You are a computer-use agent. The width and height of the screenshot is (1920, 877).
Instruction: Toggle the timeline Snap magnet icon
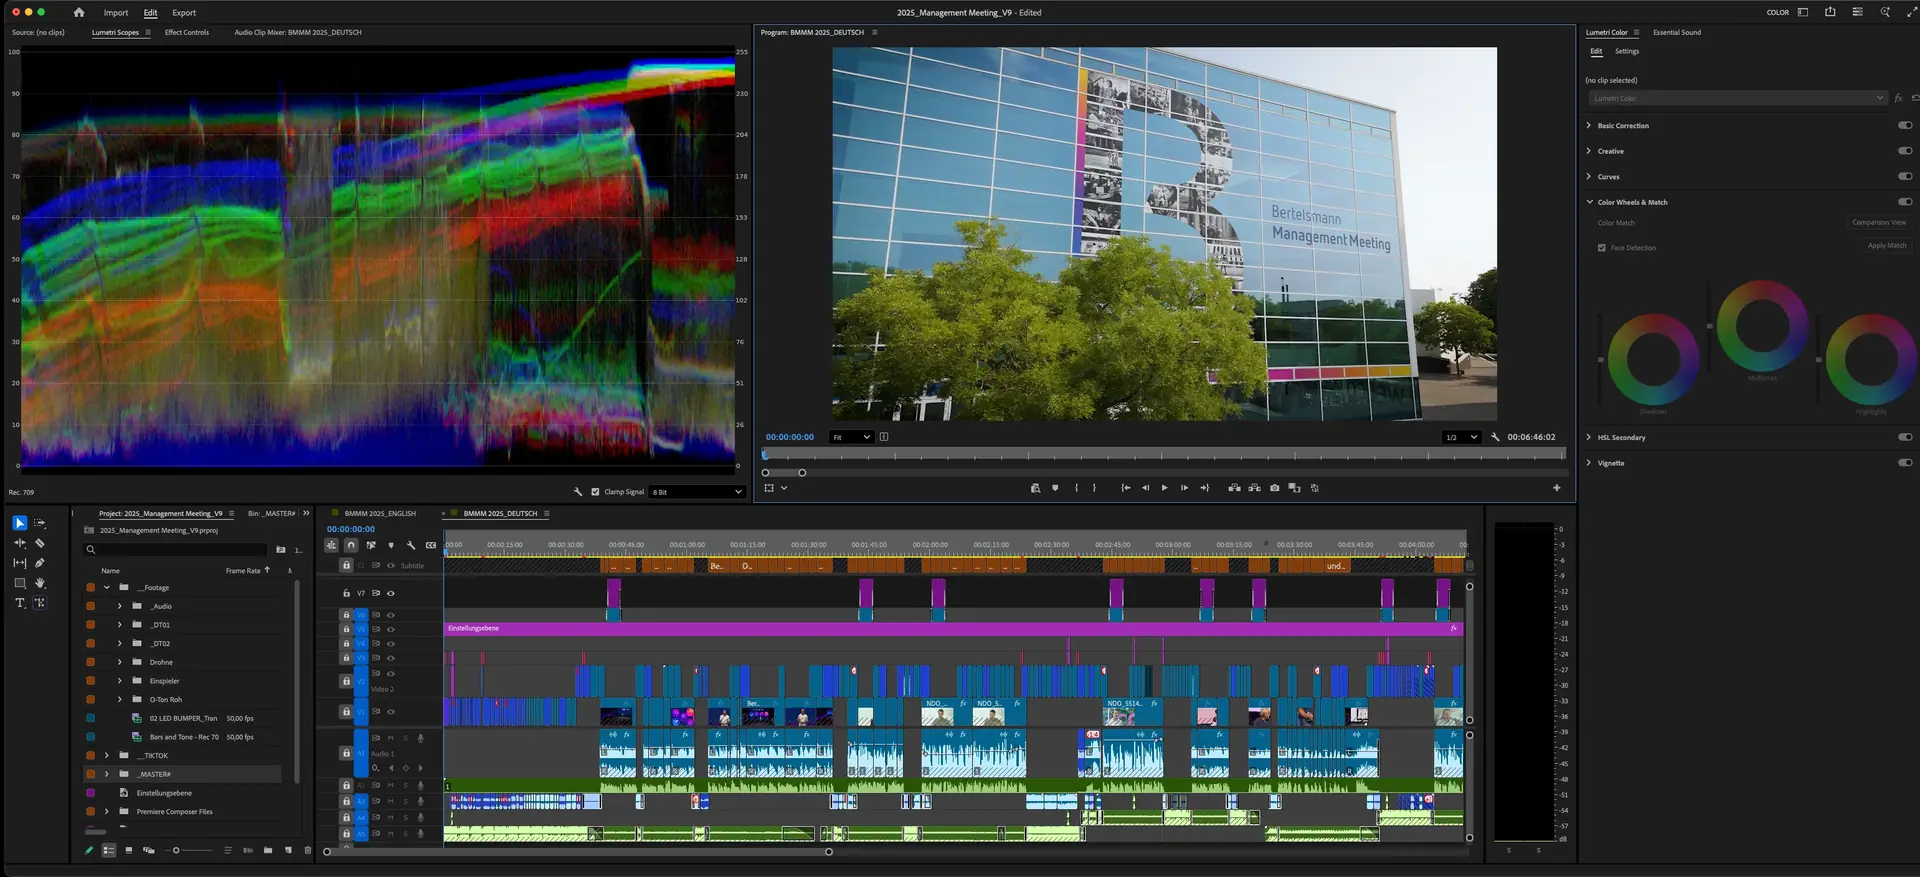351,545
